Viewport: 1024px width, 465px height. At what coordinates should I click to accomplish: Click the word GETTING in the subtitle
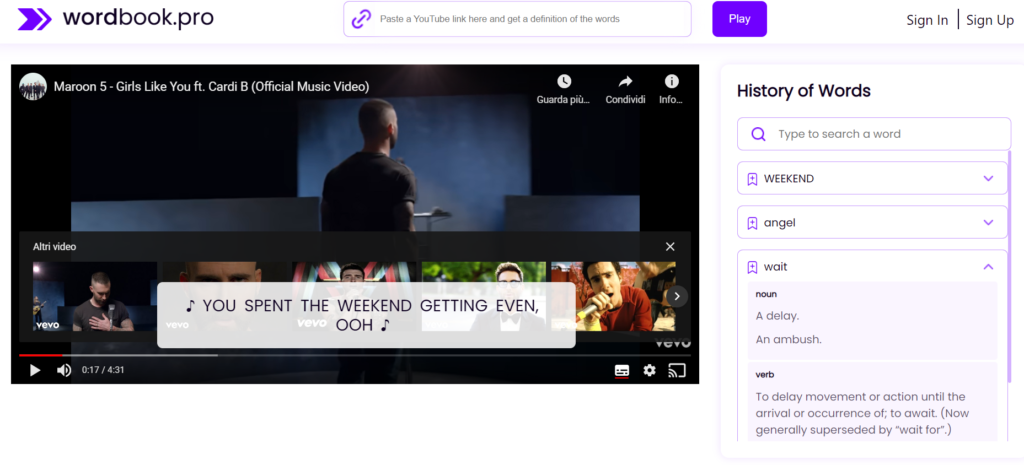click(455, 306)
